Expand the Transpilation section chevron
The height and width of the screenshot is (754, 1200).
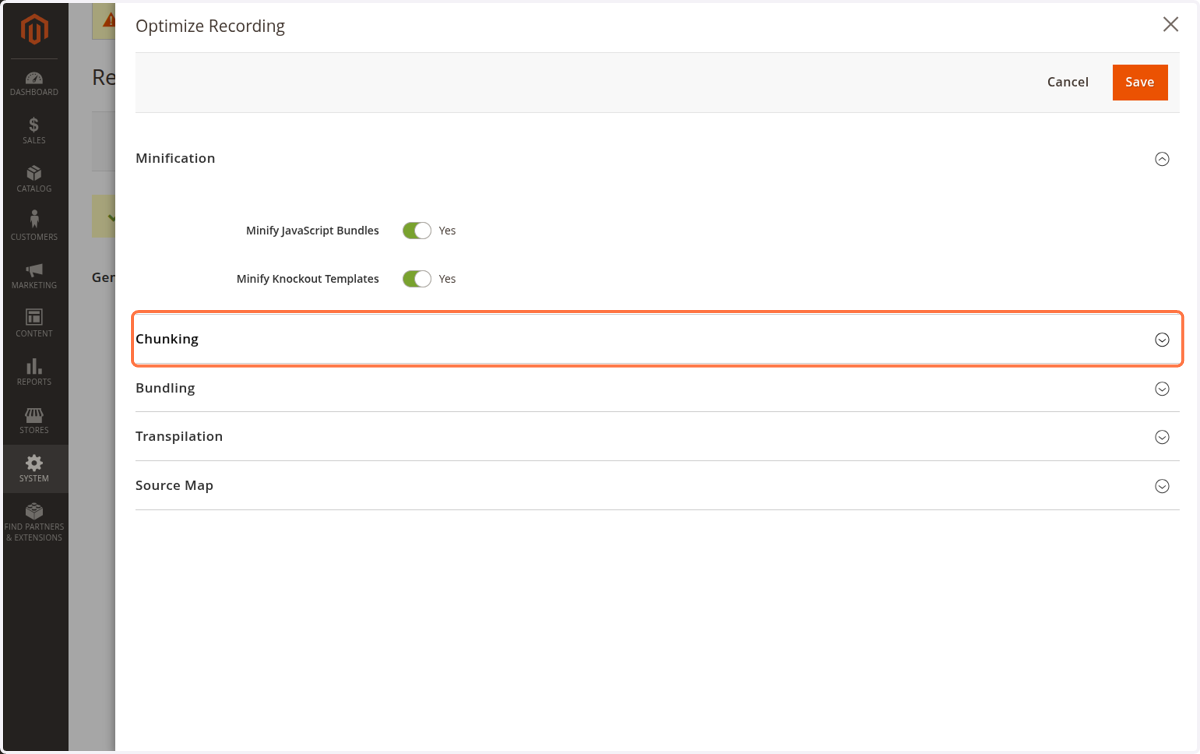1162,437
